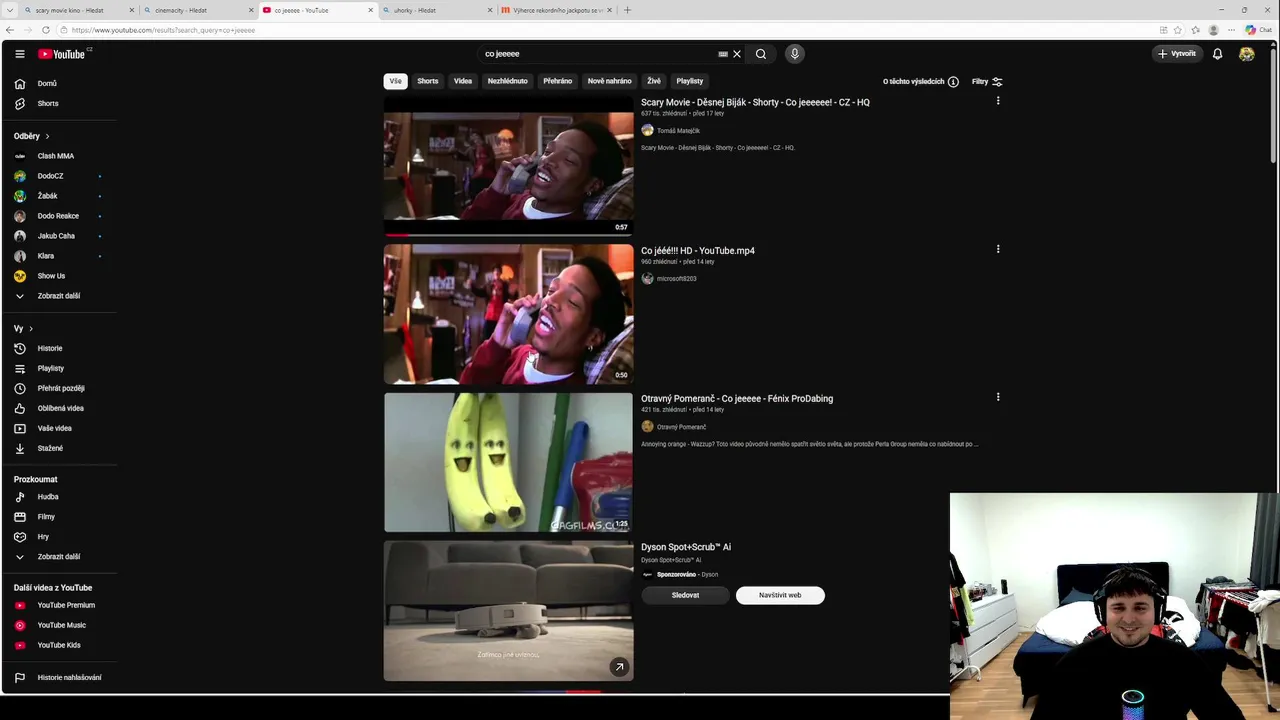Open options menu for Co jééé!!! HD video
Screen dimensions: 1280x720
998,249
